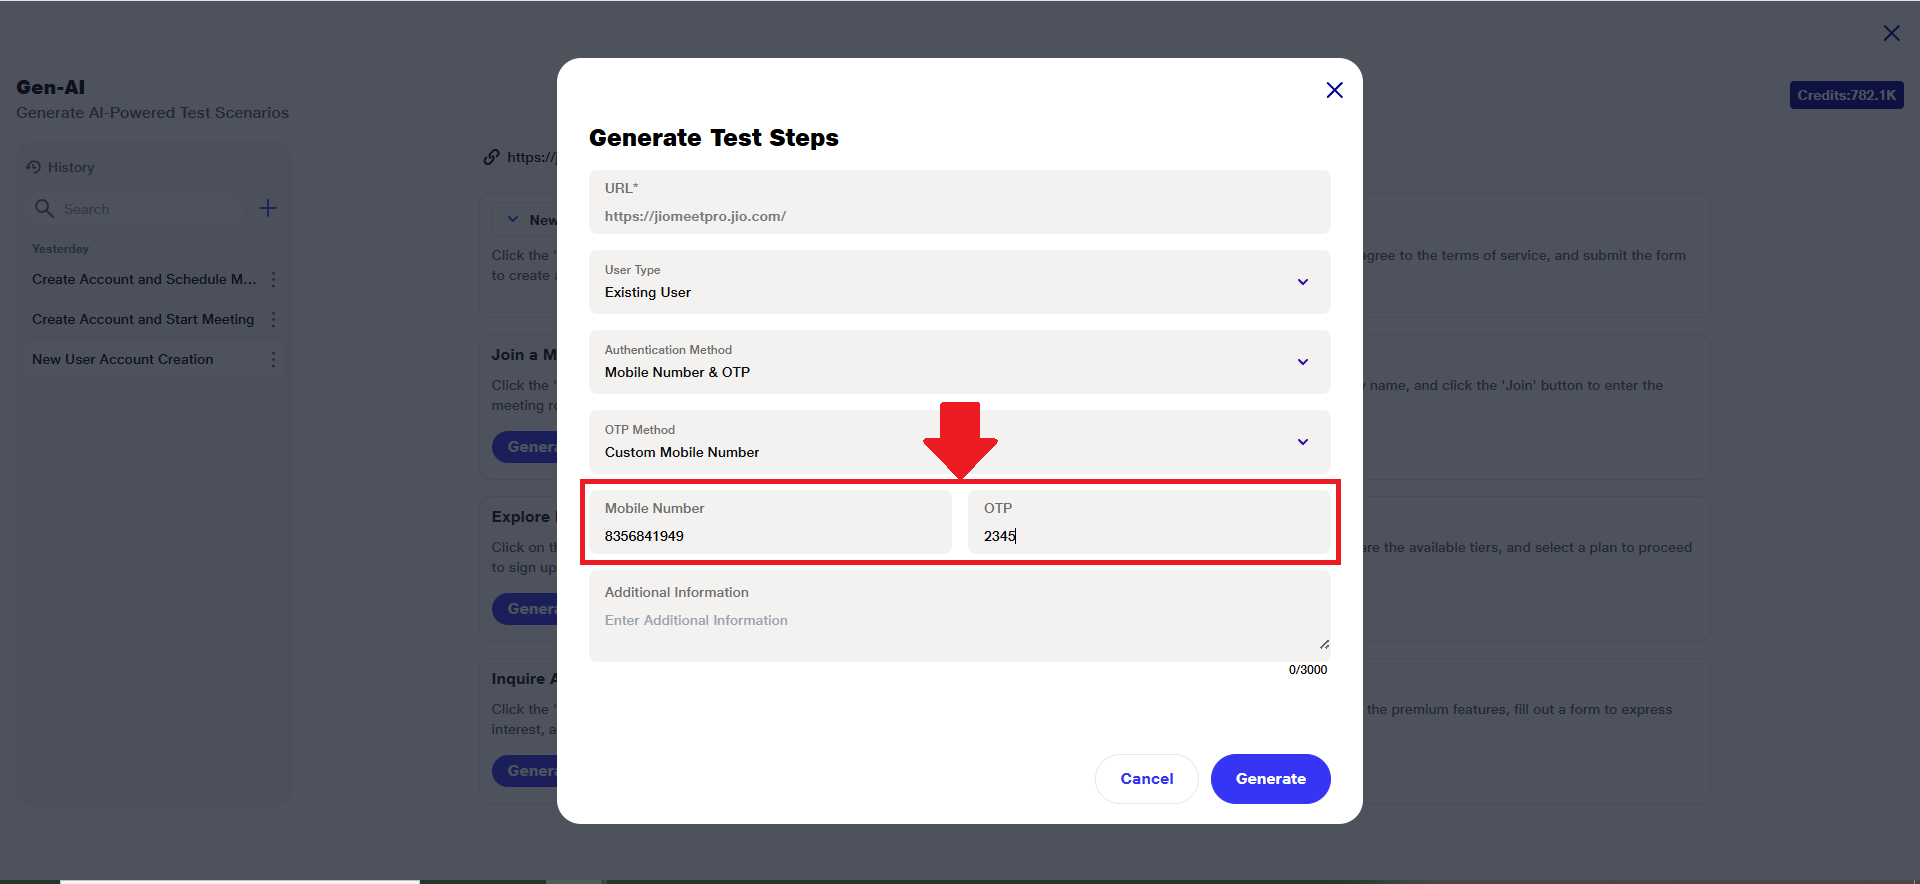Open Create Account and Start Meeting history

tap(143, 319)
